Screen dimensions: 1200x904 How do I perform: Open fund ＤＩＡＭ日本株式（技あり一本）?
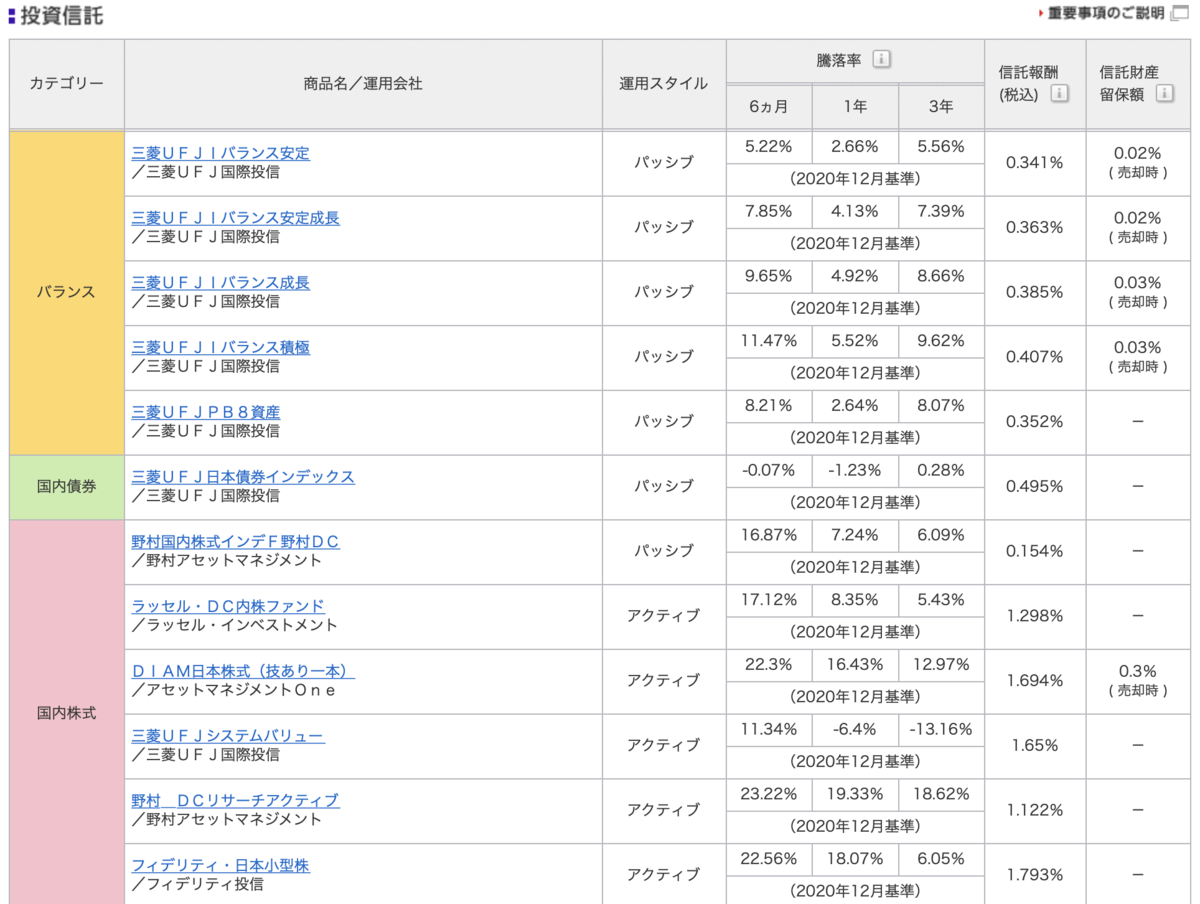(243, 671)
